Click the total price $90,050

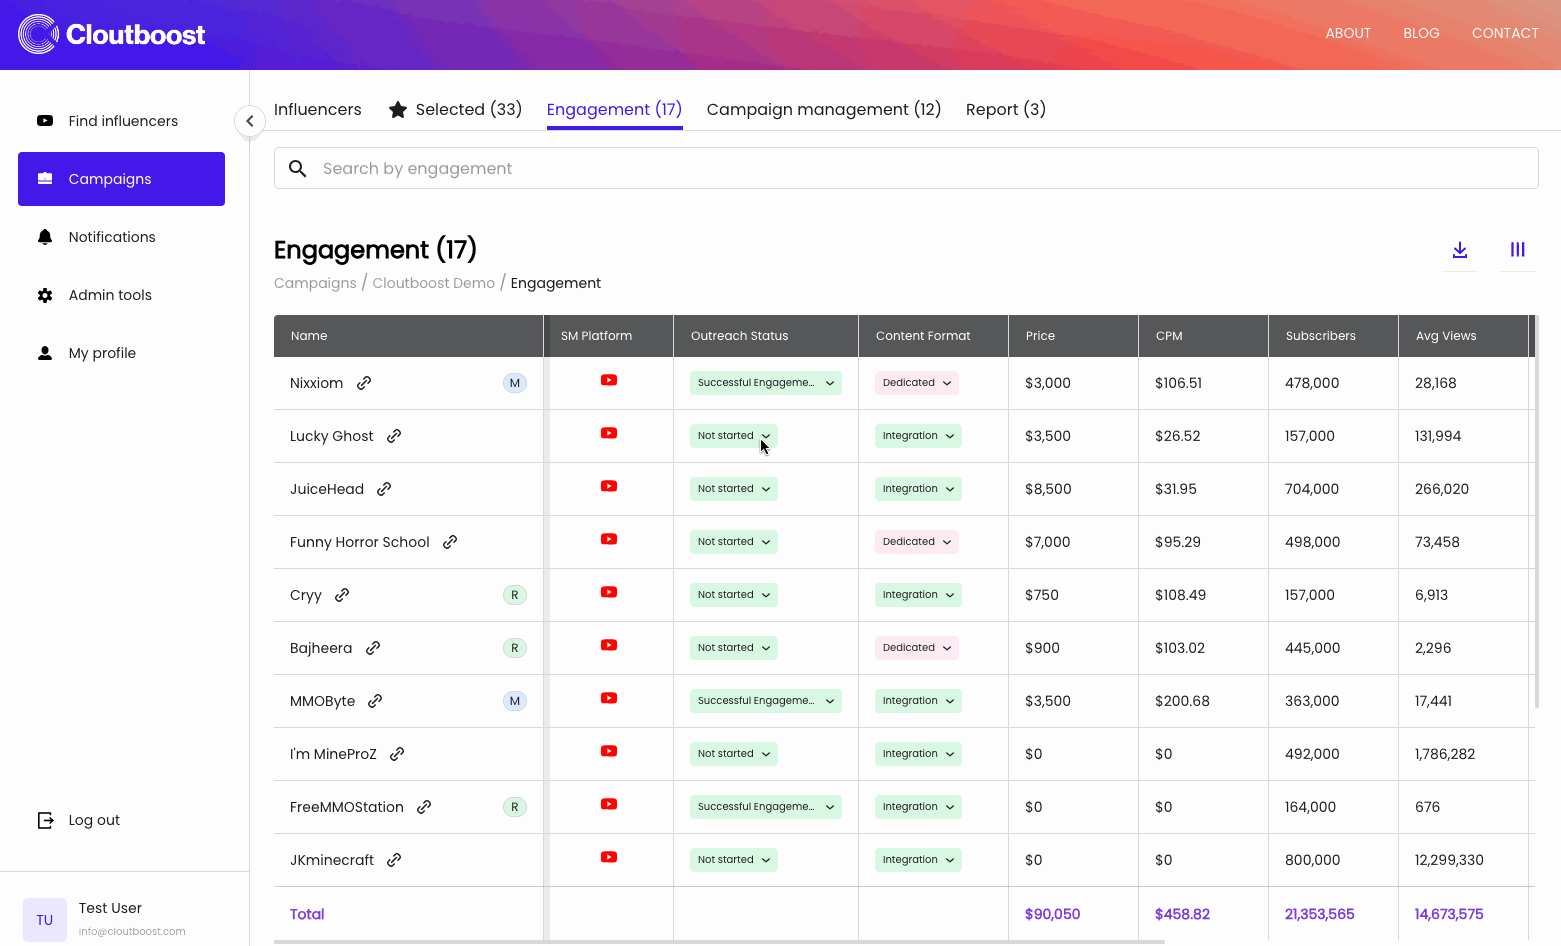1052,914
